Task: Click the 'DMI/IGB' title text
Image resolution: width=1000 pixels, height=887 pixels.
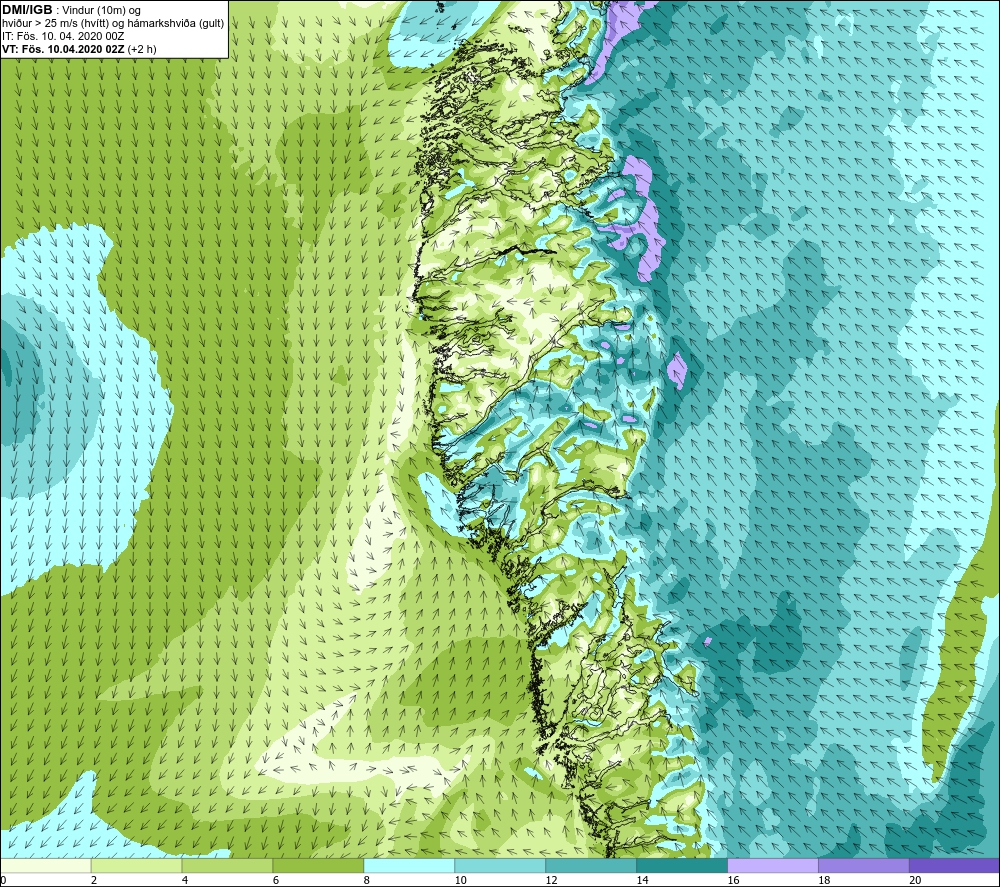Action: (x=27, y=10)
